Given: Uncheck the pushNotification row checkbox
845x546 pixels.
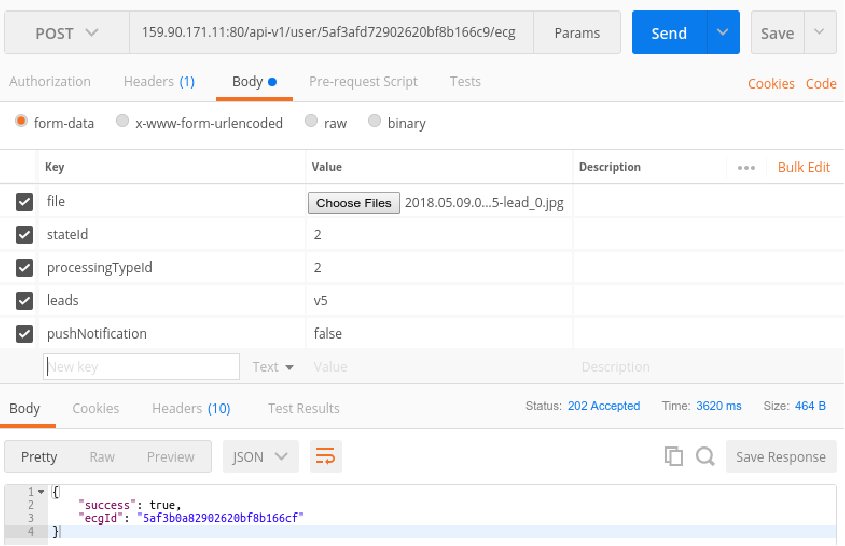Looking at the screenshot, I should (x=24, y=334).
